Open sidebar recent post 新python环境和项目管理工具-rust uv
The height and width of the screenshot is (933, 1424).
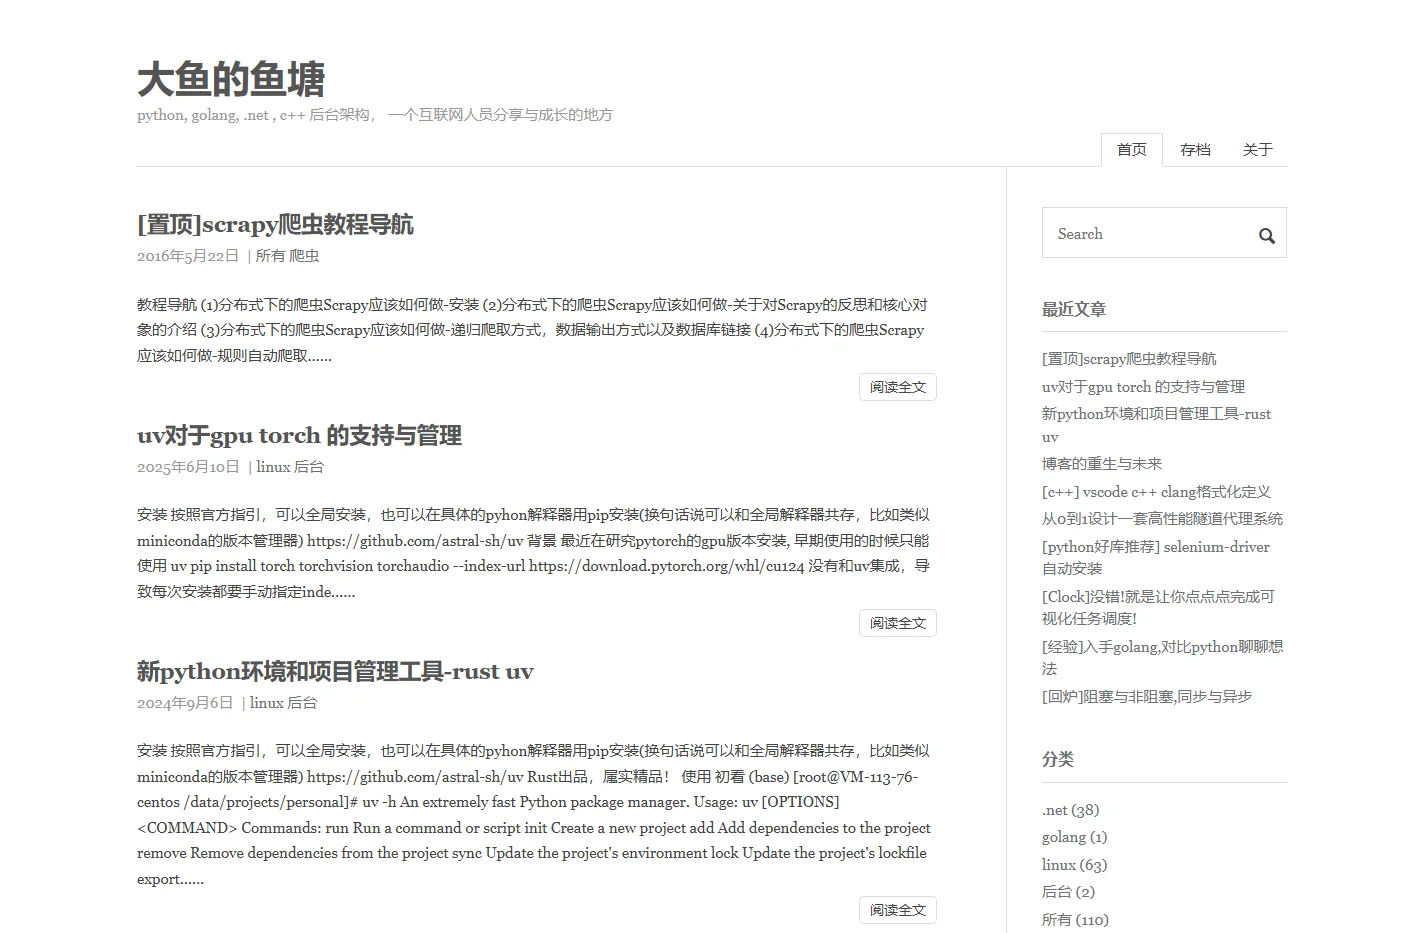[1156, 425]
